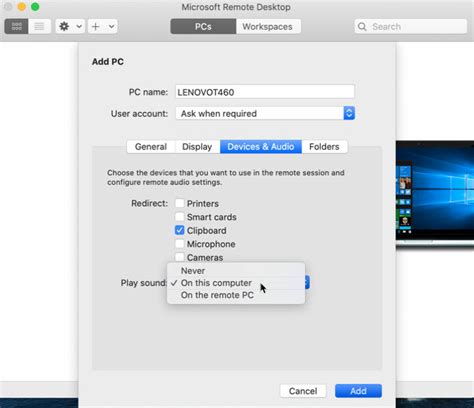This screenshot has width=474, height=408.
Task: Click the PC name input field
Action: [265, 92]
